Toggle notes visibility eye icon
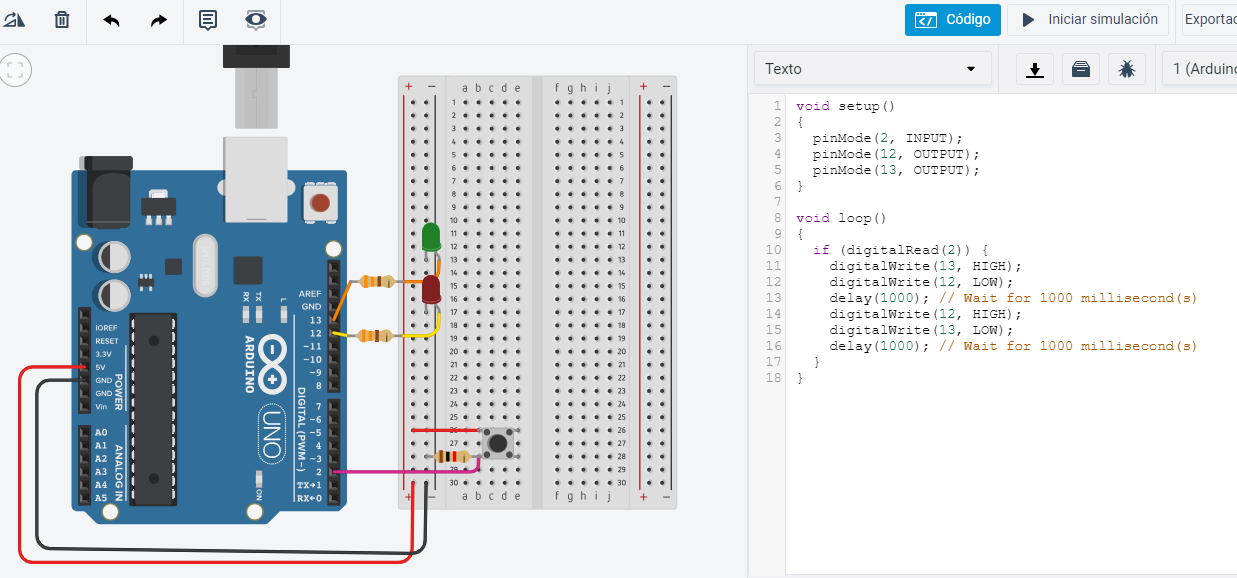The width and height of the screenshot is (1237, 578). tap(256, 20)
